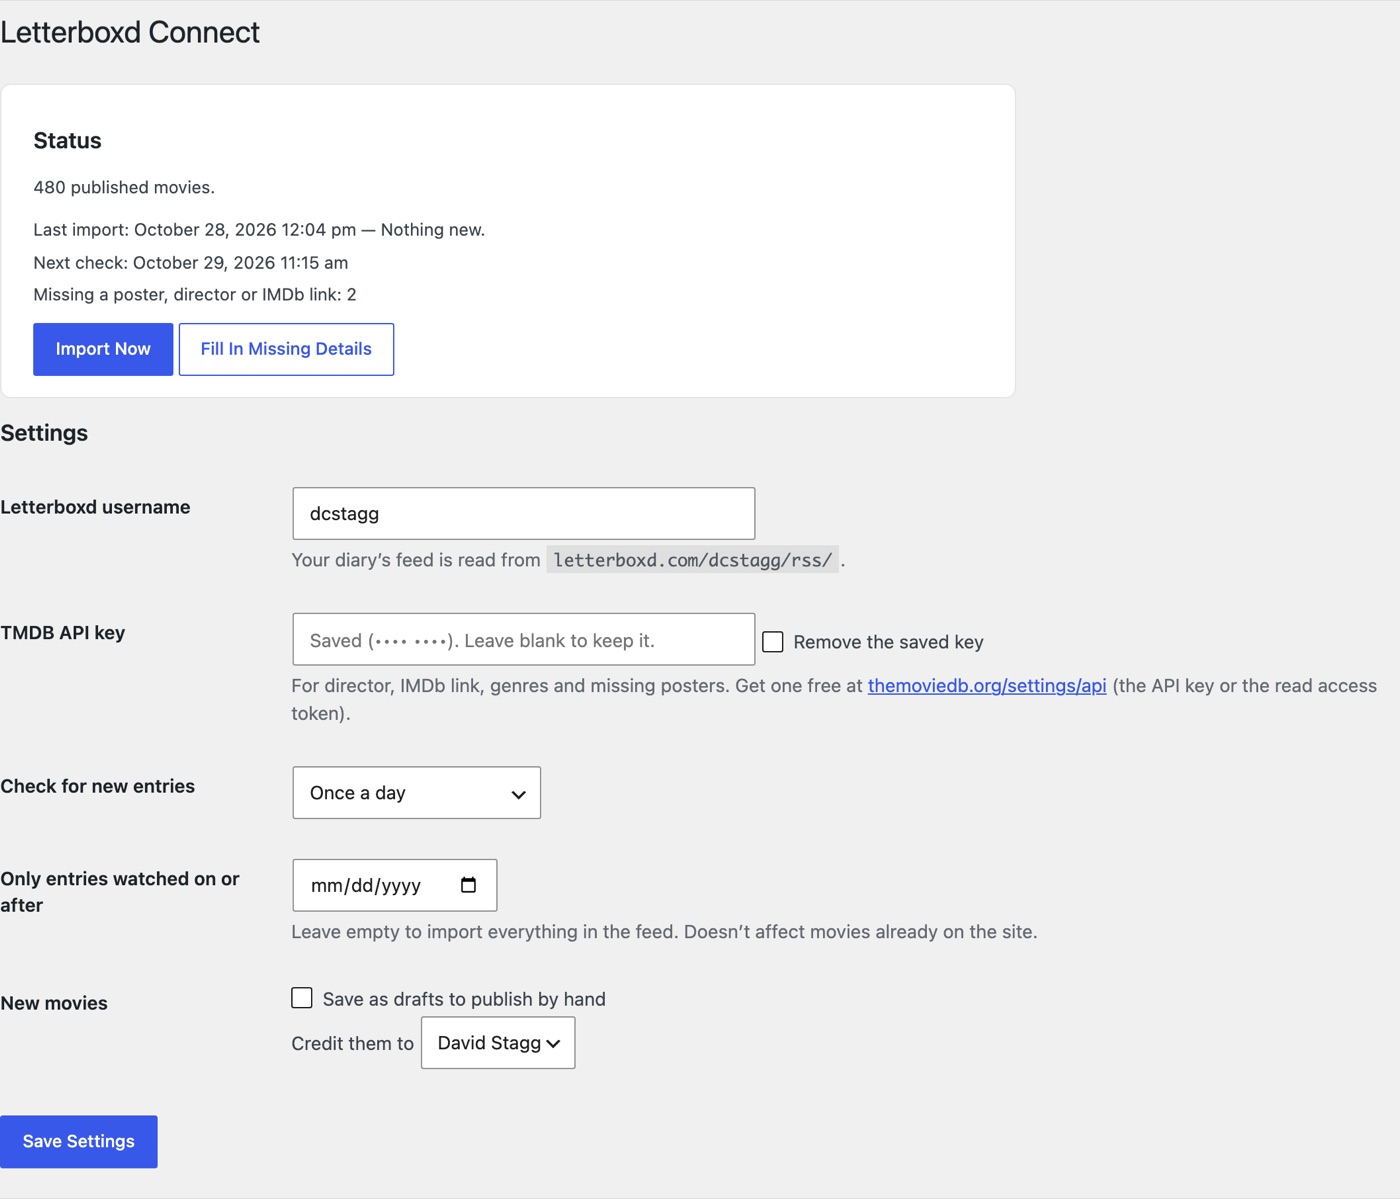The image size is (1400, 1199).
Task: Open the calendar picker icon in date field
Action: 468,885
